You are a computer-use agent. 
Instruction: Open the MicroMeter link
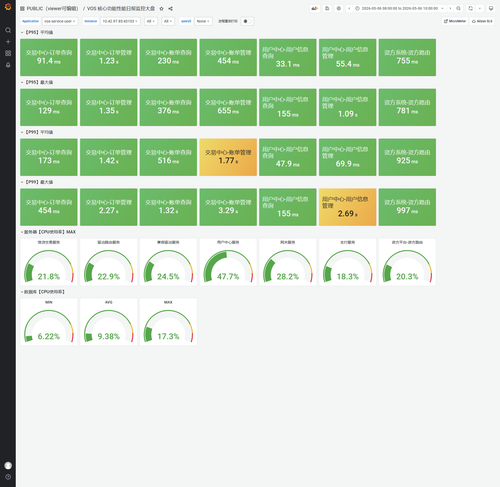click(455, 21)
